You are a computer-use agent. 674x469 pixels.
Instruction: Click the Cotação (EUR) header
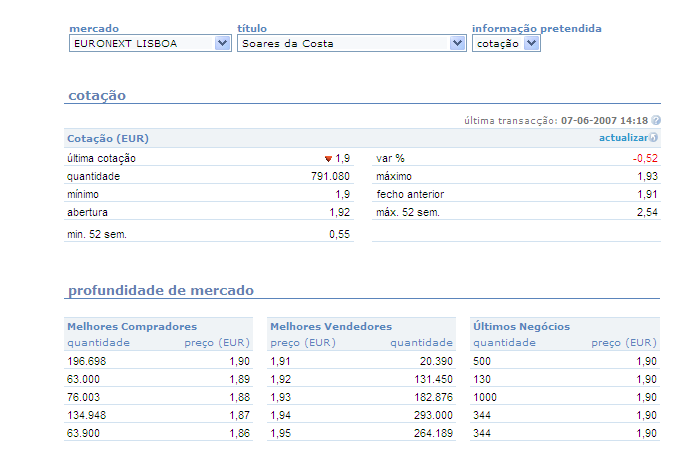point(108,138)
